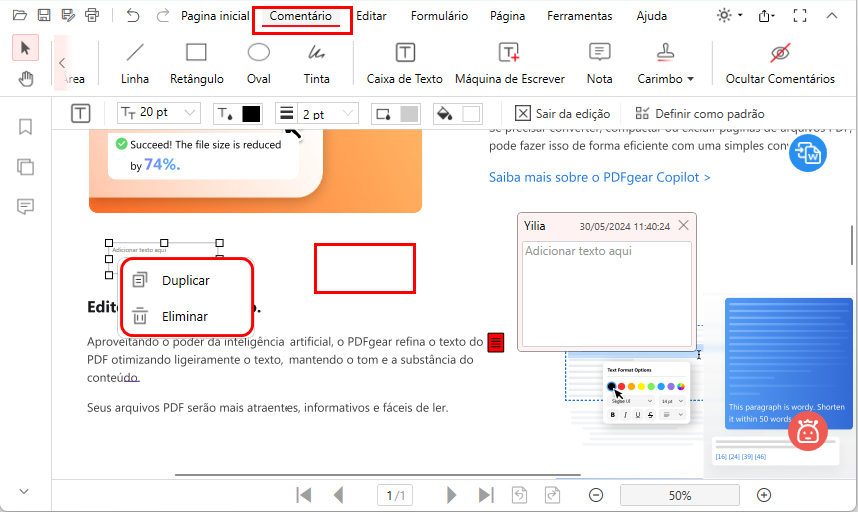
Task: Rotate page counterclockwise
Action: (519, 495)
